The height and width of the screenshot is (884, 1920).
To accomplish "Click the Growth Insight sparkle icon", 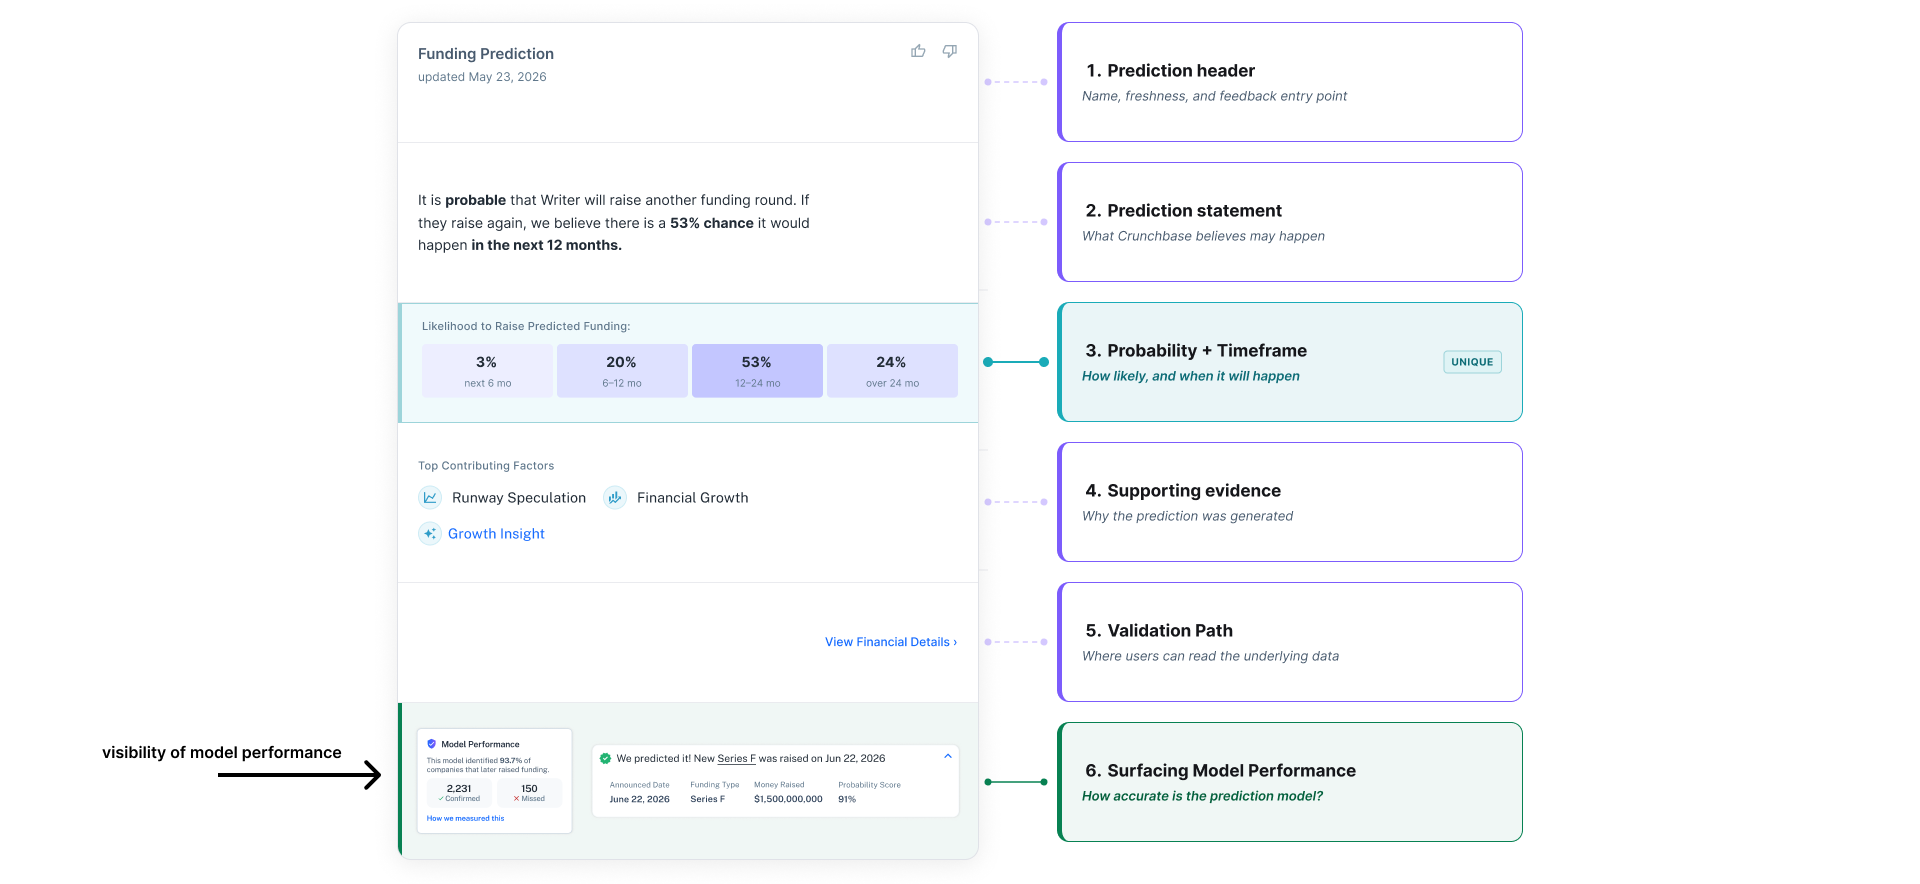I will [x=430, y=534].
